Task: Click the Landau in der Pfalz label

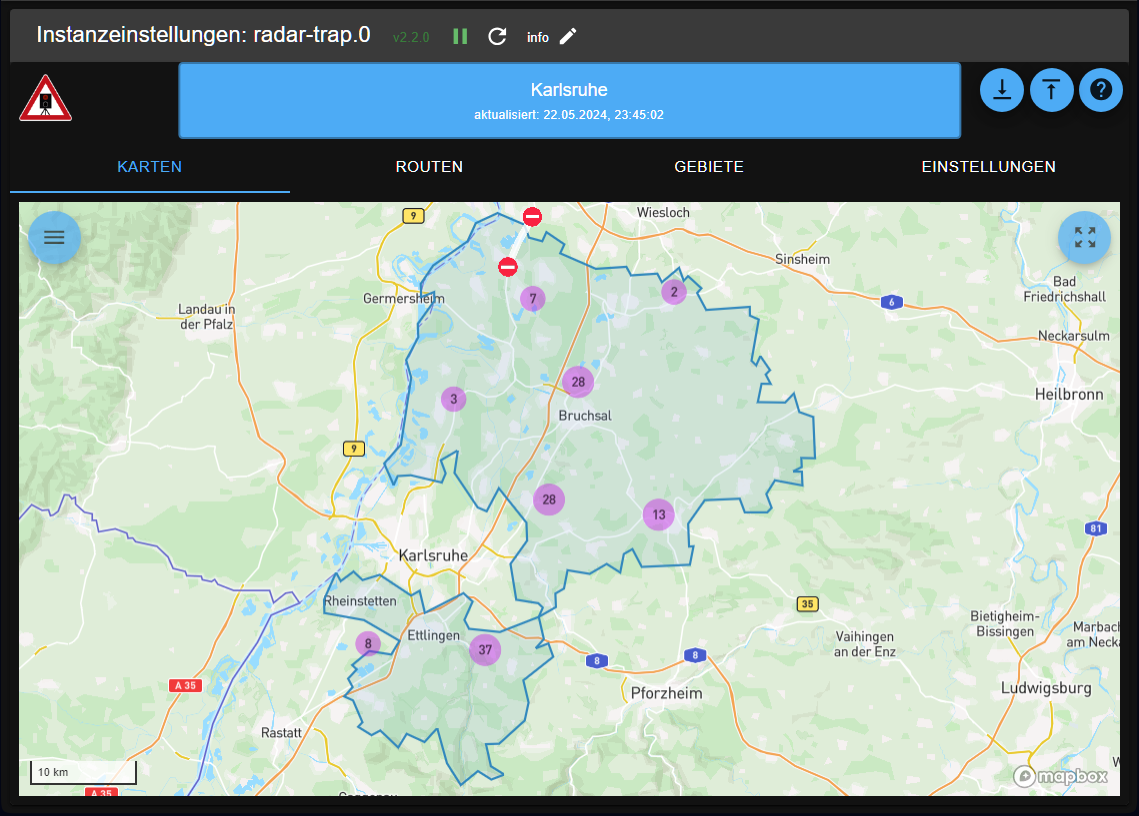Action: [x=206, y=317]
